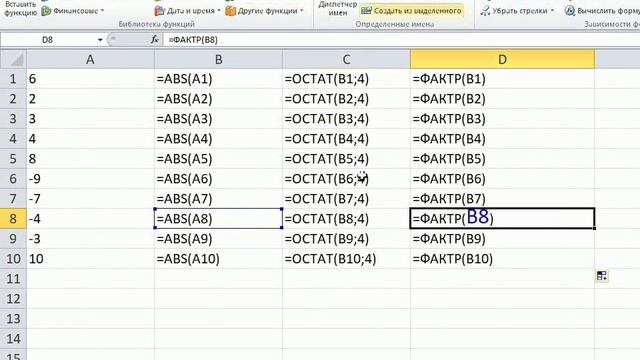
Task: Select column A header
Action: 90,59
